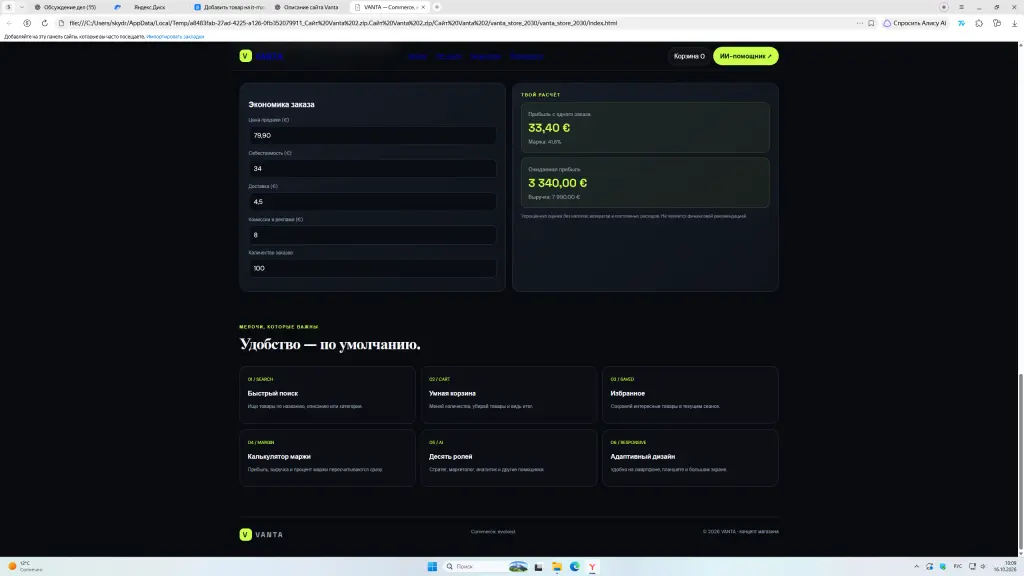
Task: Go back using the browser back arrow
Action: [x=9, y=23]
